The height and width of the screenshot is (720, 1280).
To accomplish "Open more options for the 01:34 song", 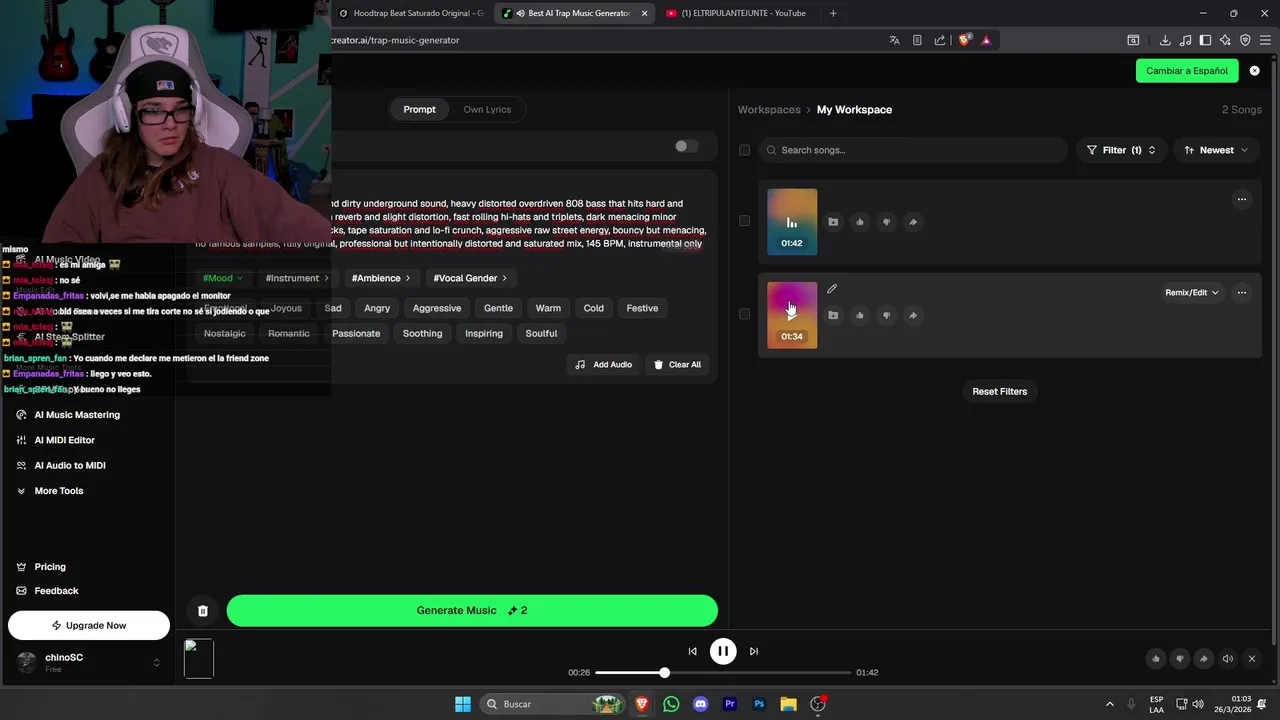I will 1242,293.
